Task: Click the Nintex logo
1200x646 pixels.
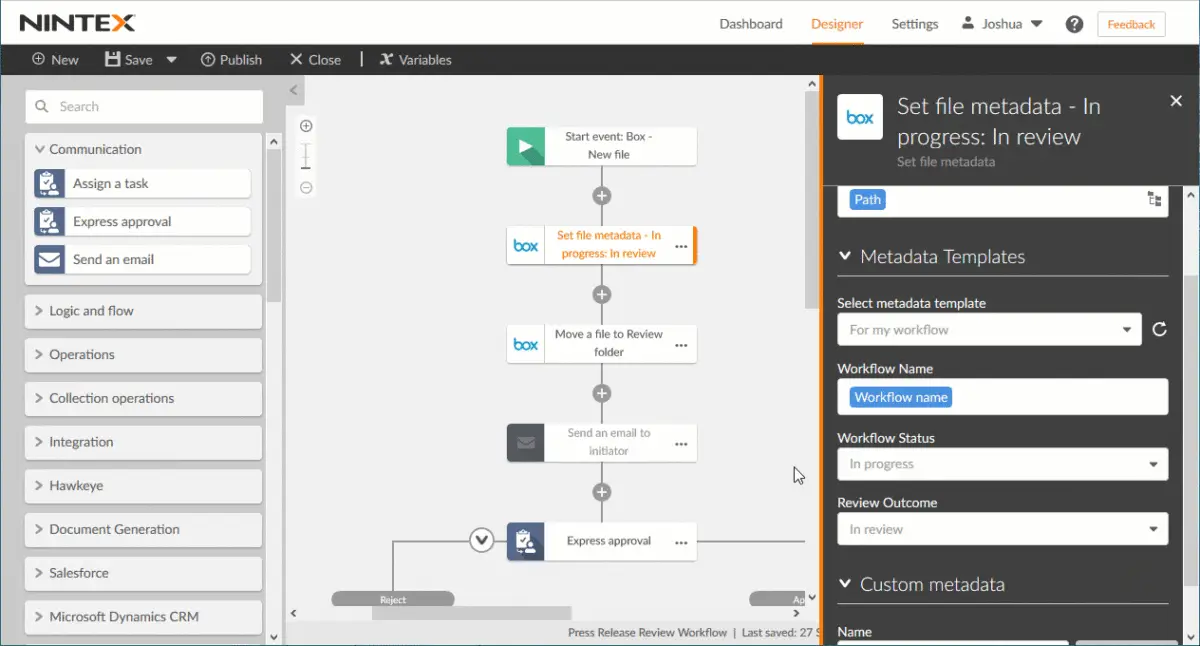Action: (x=77, y=23)
